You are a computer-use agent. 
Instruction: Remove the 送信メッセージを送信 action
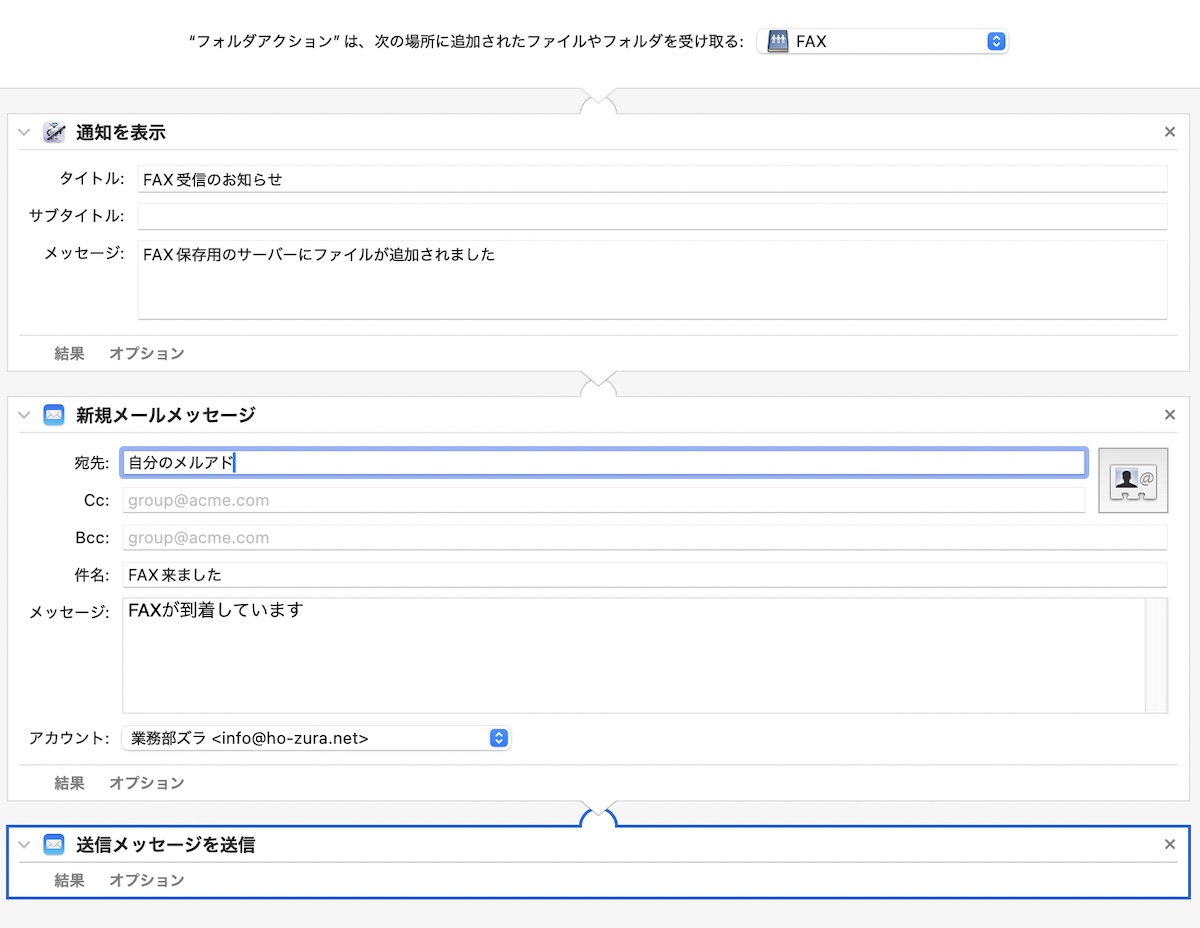1169,845
